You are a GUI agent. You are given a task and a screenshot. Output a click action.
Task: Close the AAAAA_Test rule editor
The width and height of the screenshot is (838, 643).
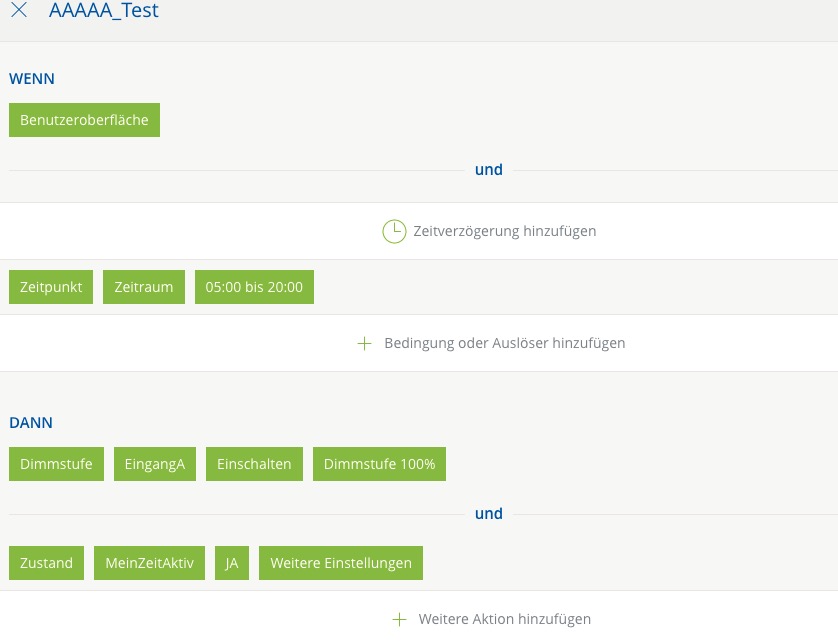click(x=19, y=12)
